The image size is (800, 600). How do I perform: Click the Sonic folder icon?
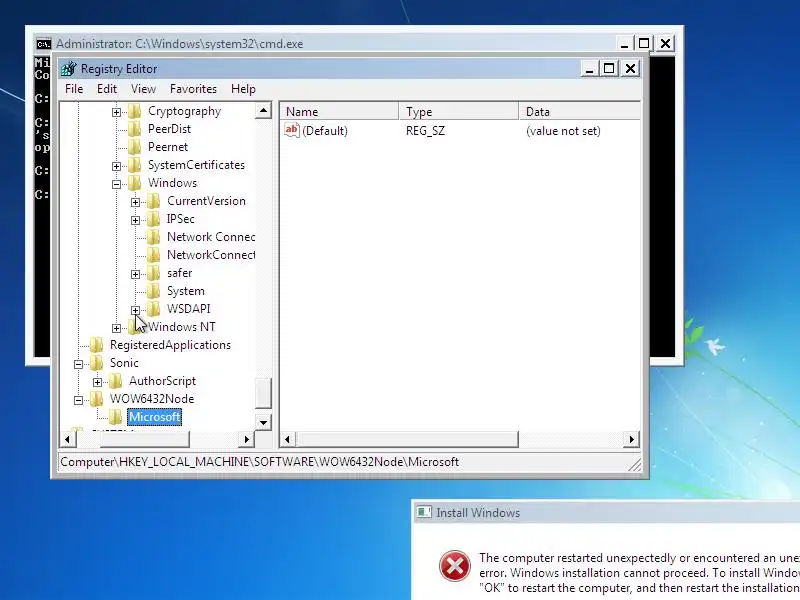pyautogui.click(x=96, y=363)
